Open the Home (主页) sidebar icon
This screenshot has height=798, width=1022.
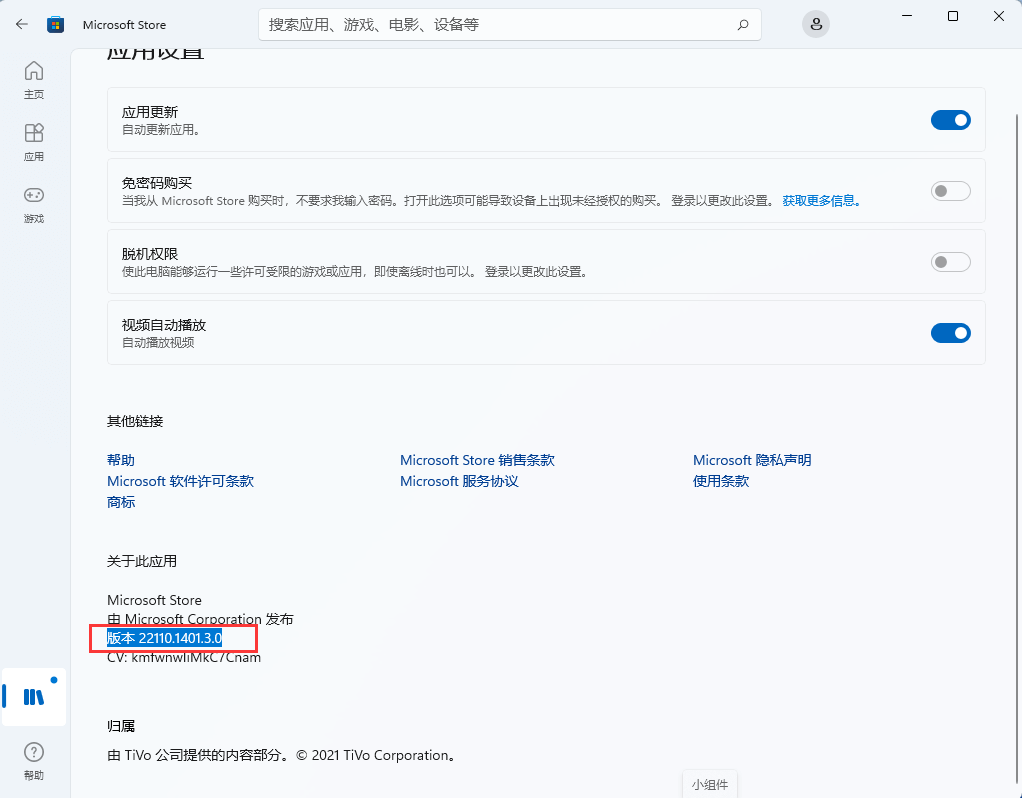(x=34, y=79)
